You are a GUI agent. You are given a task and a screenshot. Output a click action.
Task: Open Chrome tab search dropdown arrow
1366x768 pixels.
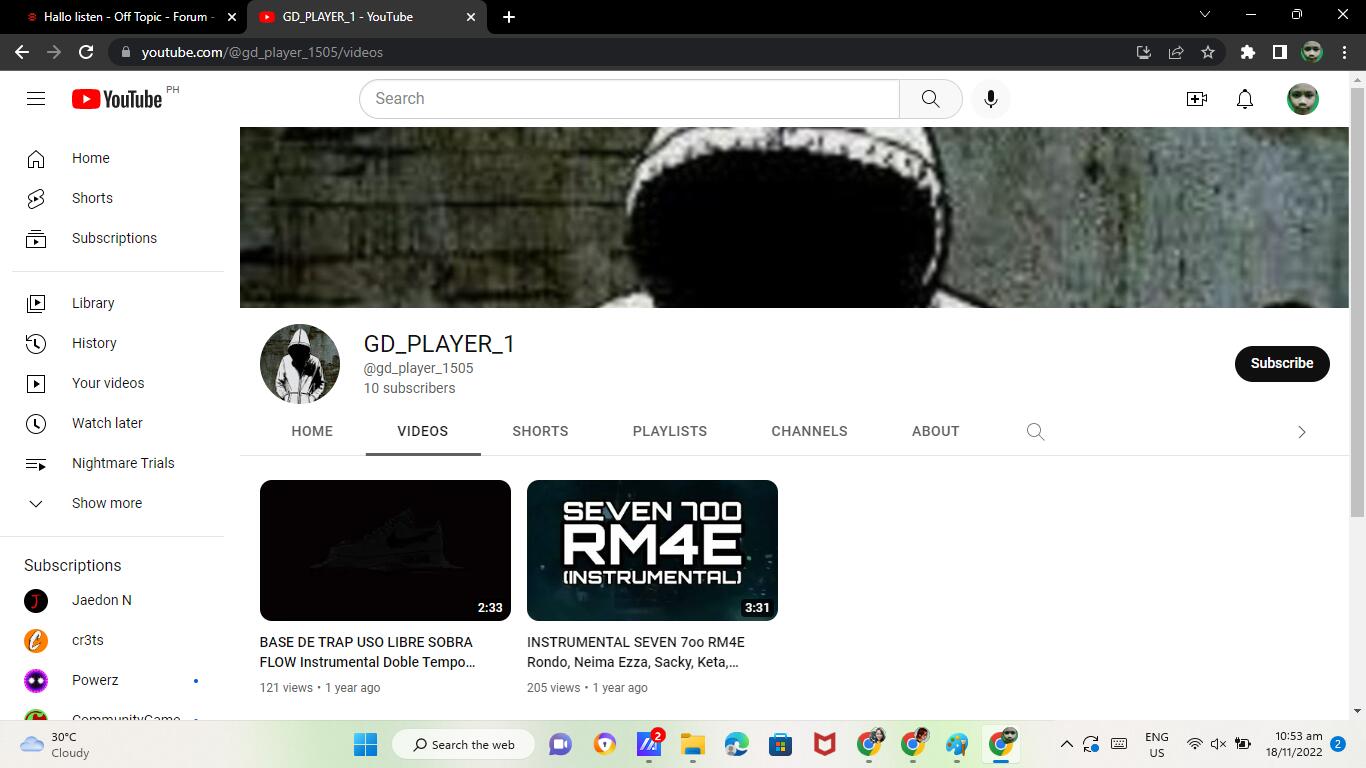pos(1204,15)
